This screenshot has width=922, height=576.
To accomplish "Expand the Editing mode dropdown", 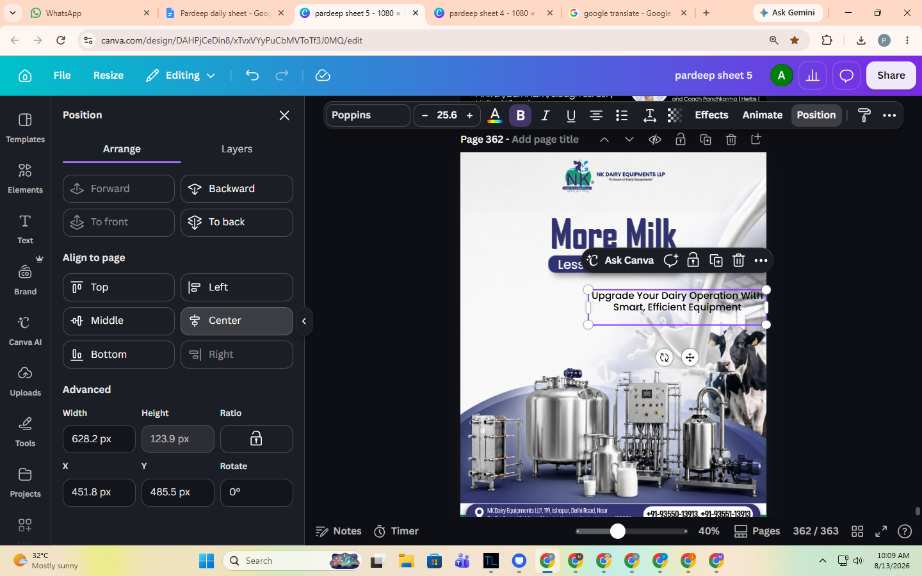I will [x=181, y=75].
